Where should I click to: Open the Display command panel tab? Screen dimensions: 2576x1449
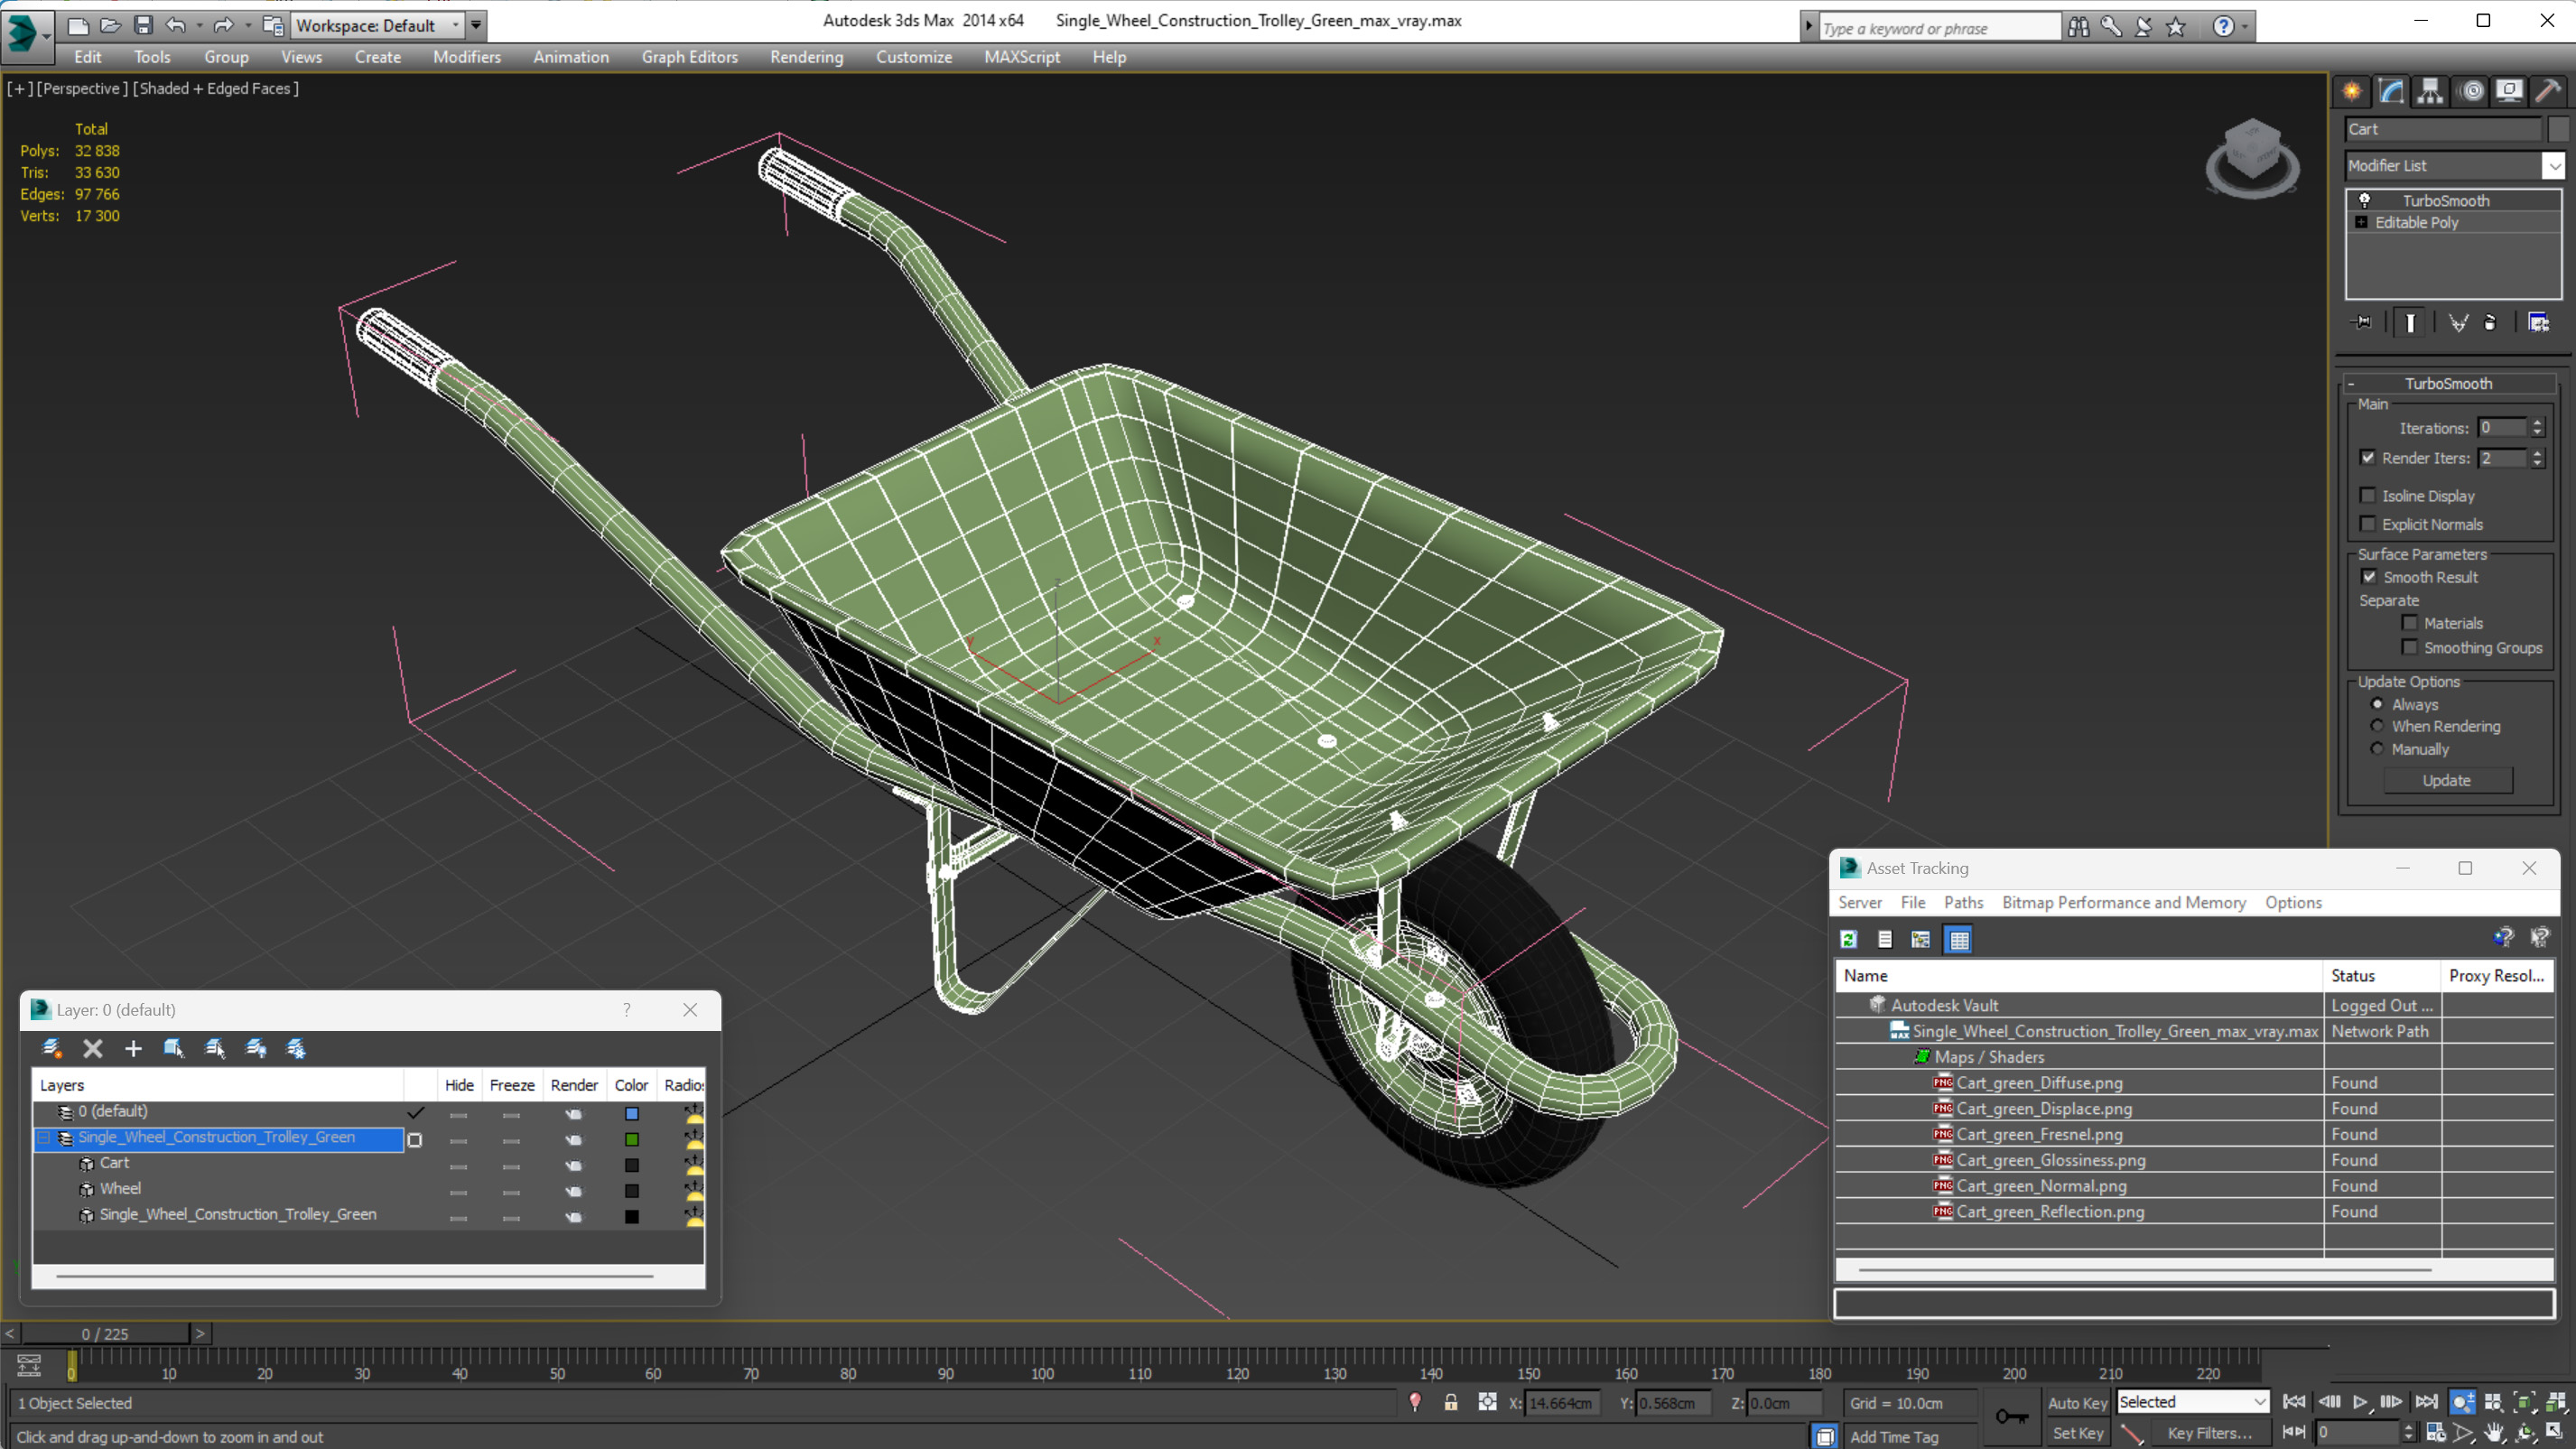point(2509,91)
